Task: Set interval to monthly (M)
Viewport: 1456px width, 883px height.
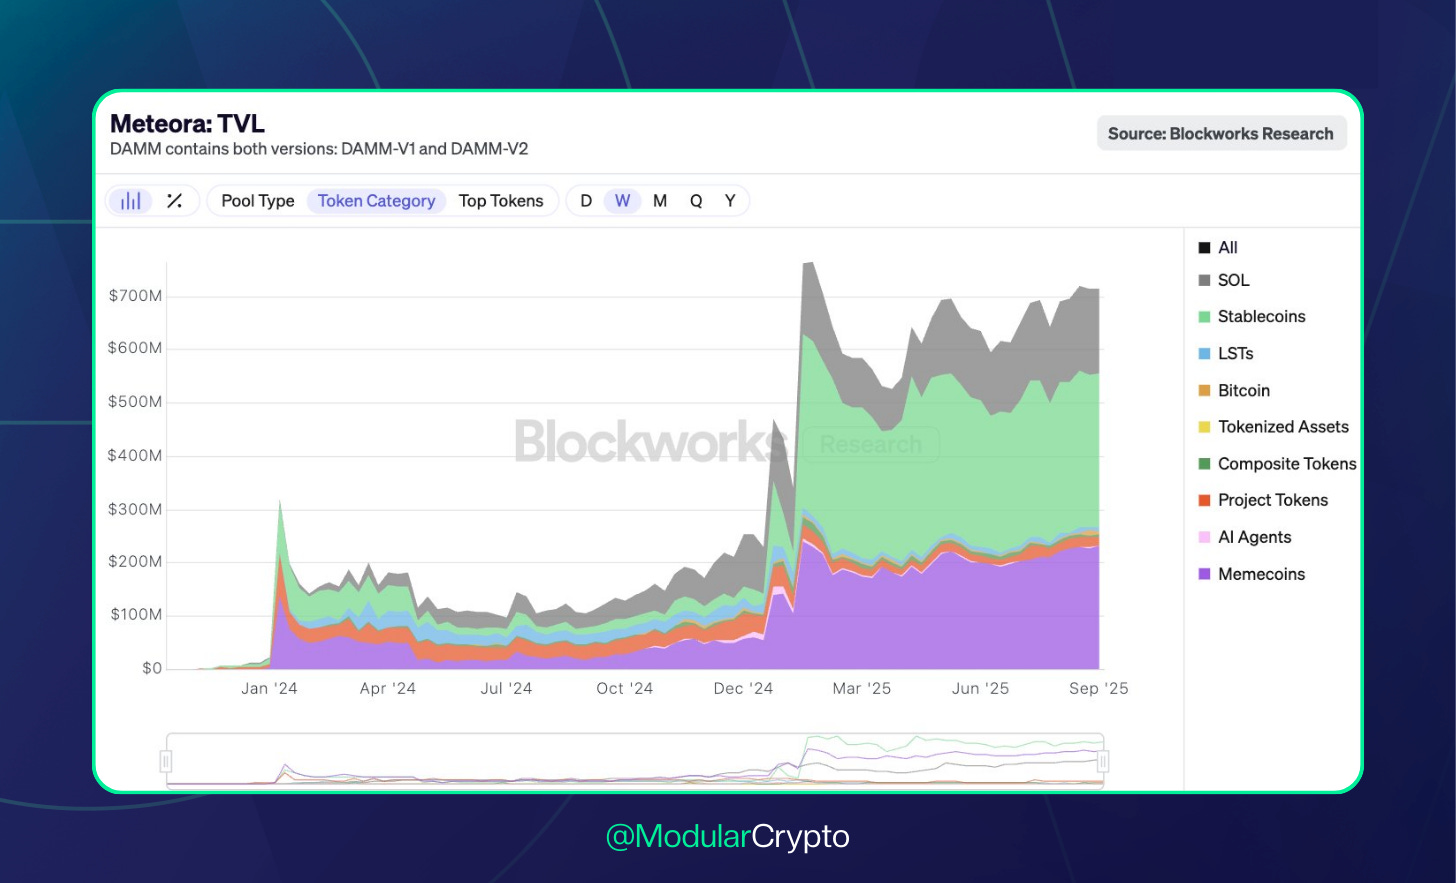Action: (660, 201)
